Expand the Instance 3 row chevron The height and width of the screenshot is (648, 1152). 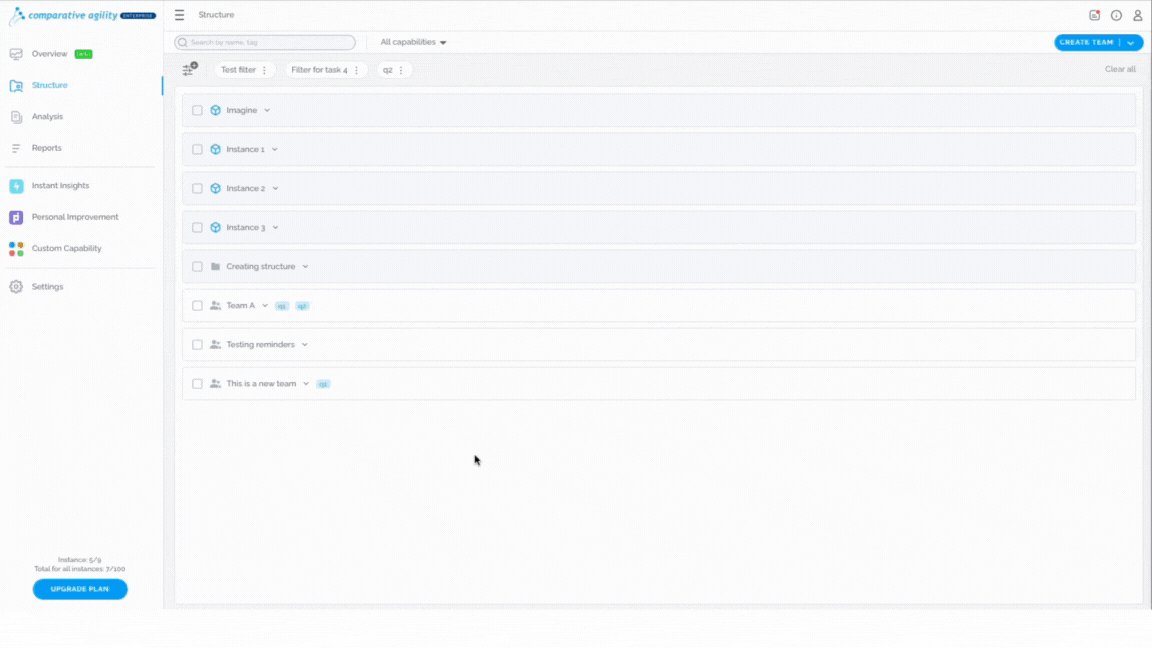[x=276, y=227]
